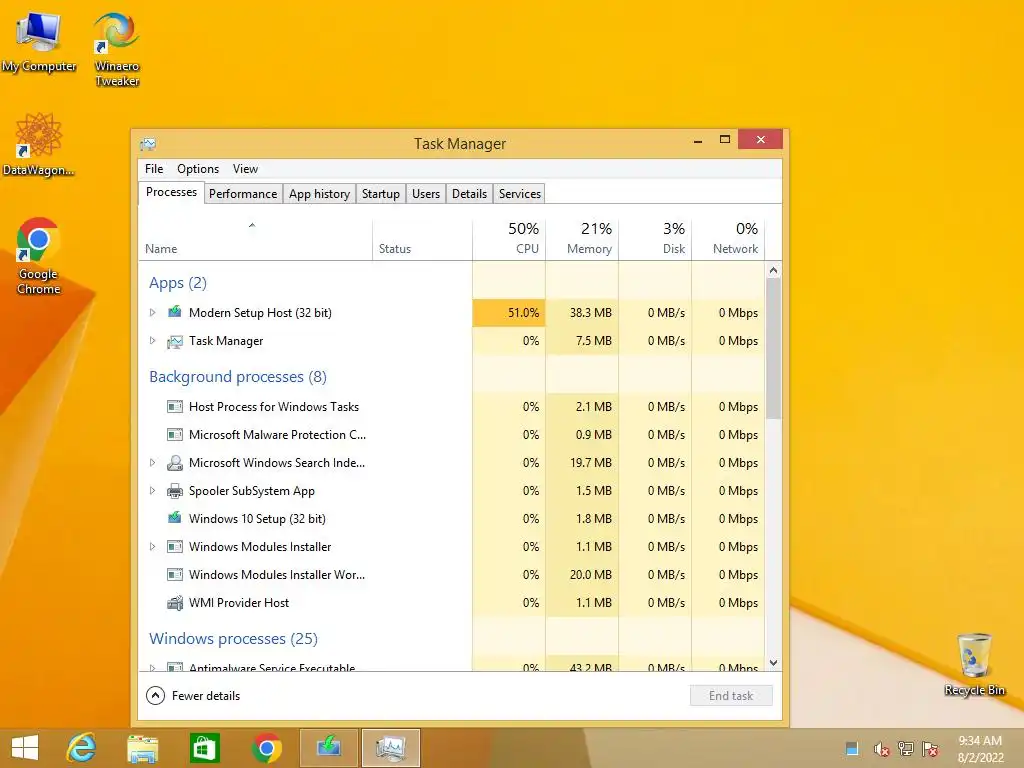Collapse view with the Fewer details arrow

pos(155,696)
